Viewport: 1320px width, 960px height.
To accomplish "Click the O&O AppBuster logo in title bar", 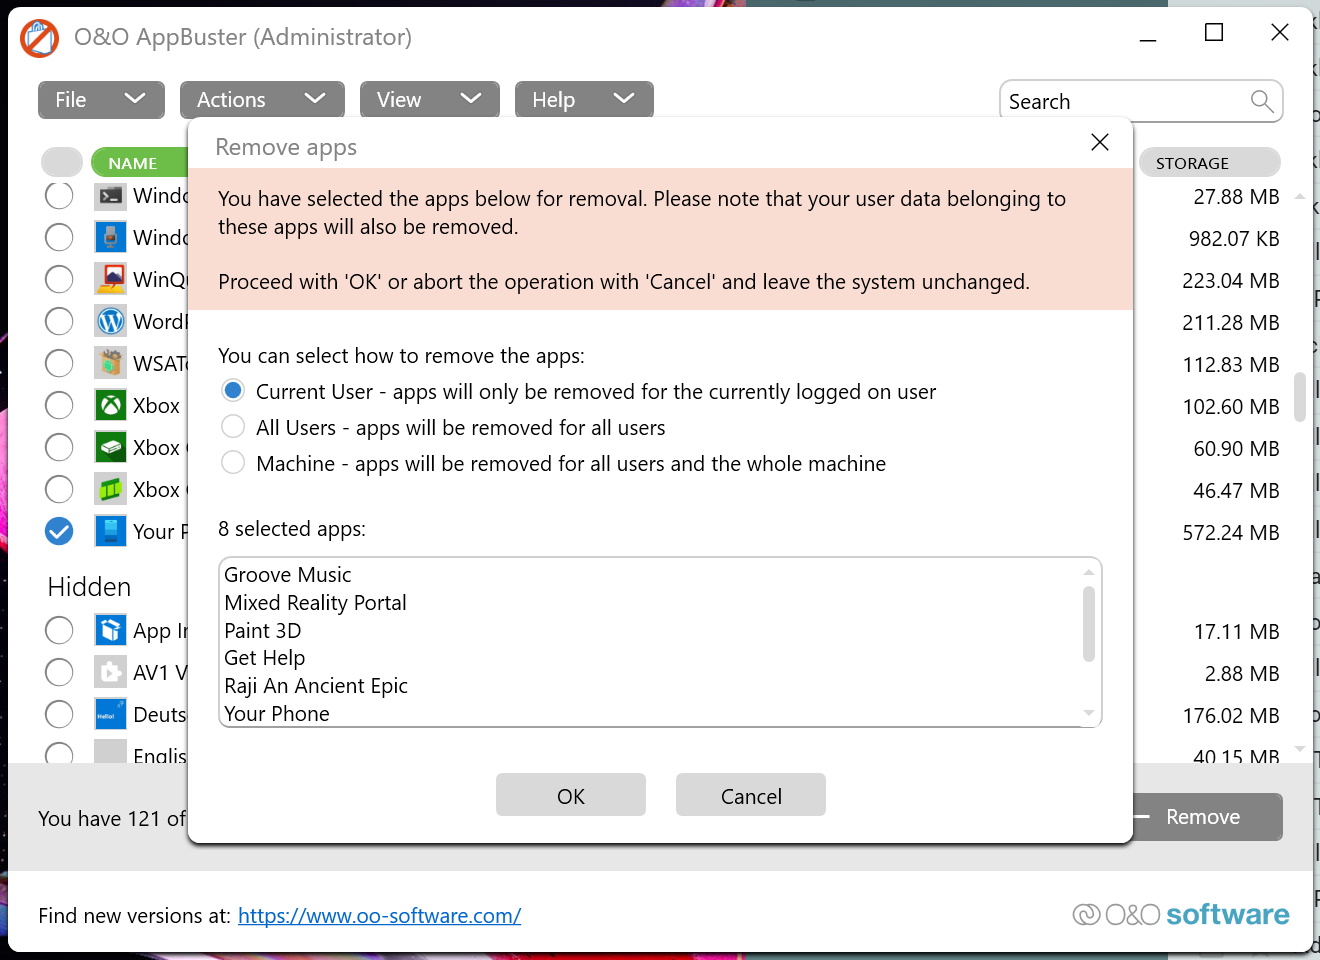I will 40,38.
